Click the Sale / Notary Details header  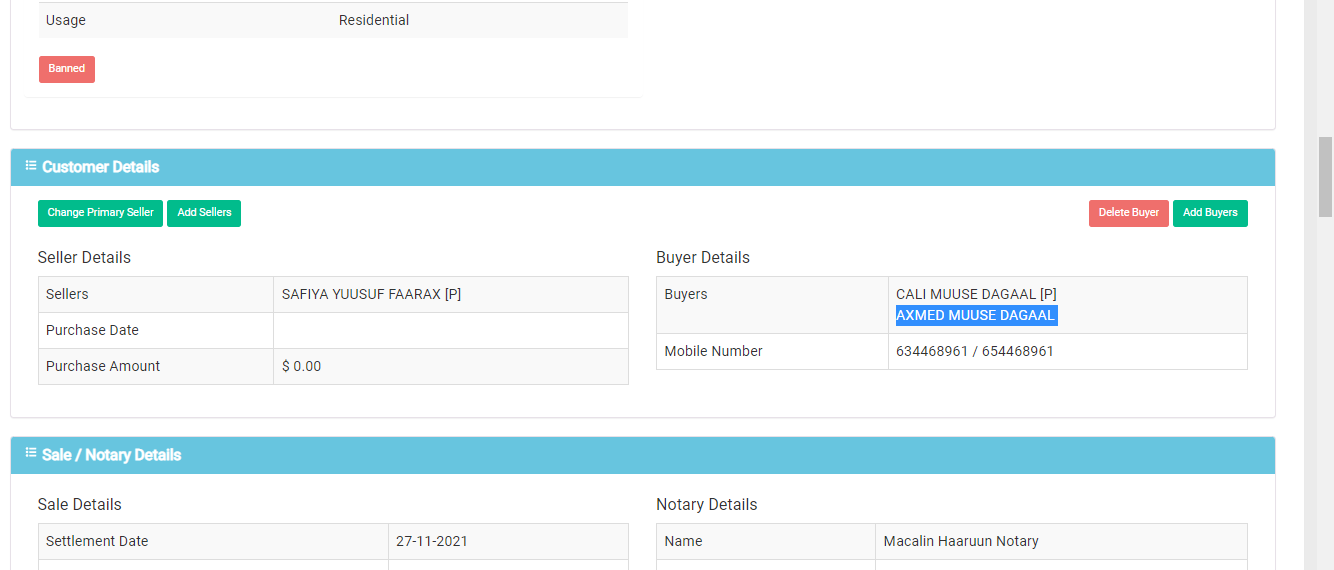pyautogui.click(x=643, y=455)
